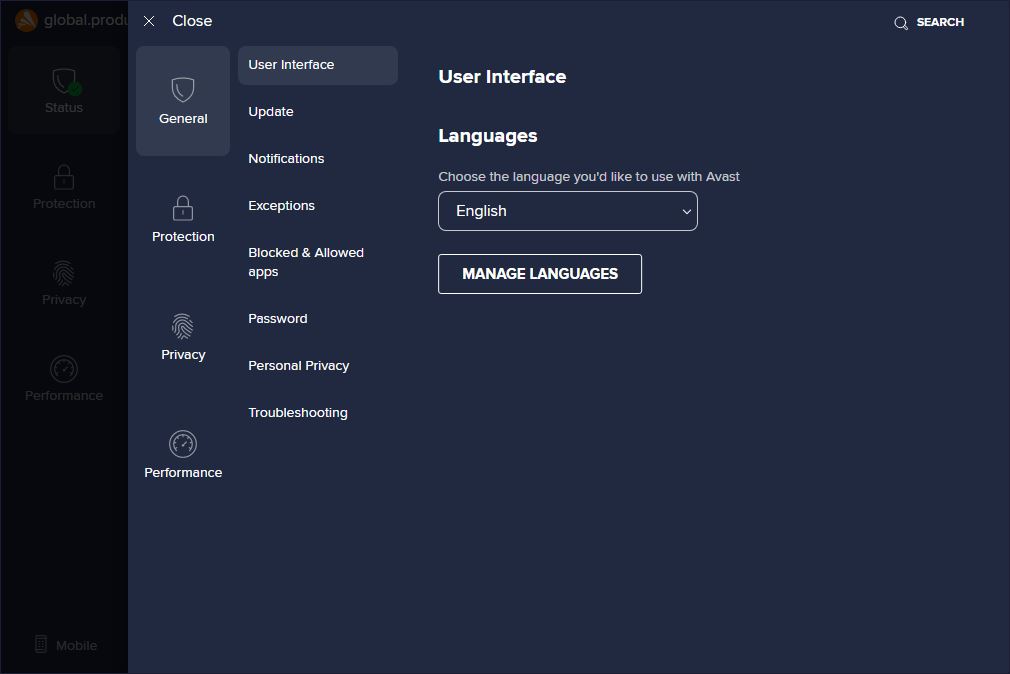Open the Search magnifier icon
The image size is (1010, 674).
coord(900,23)
